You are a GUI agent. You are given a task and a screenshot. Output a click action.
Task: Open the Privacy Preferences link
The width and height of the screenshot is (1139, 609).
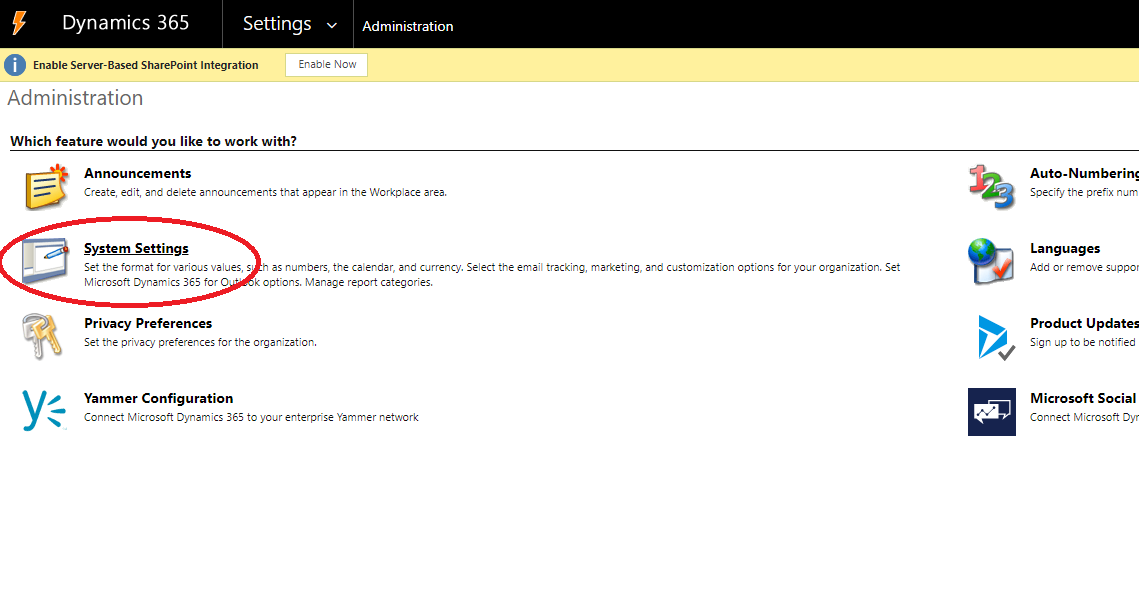point(147,323)
